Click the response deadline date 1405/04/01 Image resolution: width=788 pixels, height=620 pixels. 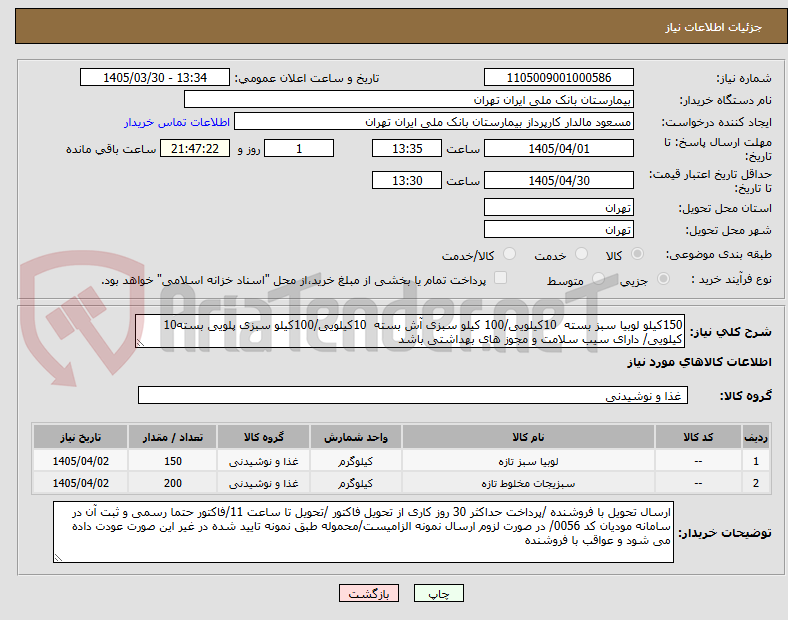pyautogui.click(x=558, y=148)
